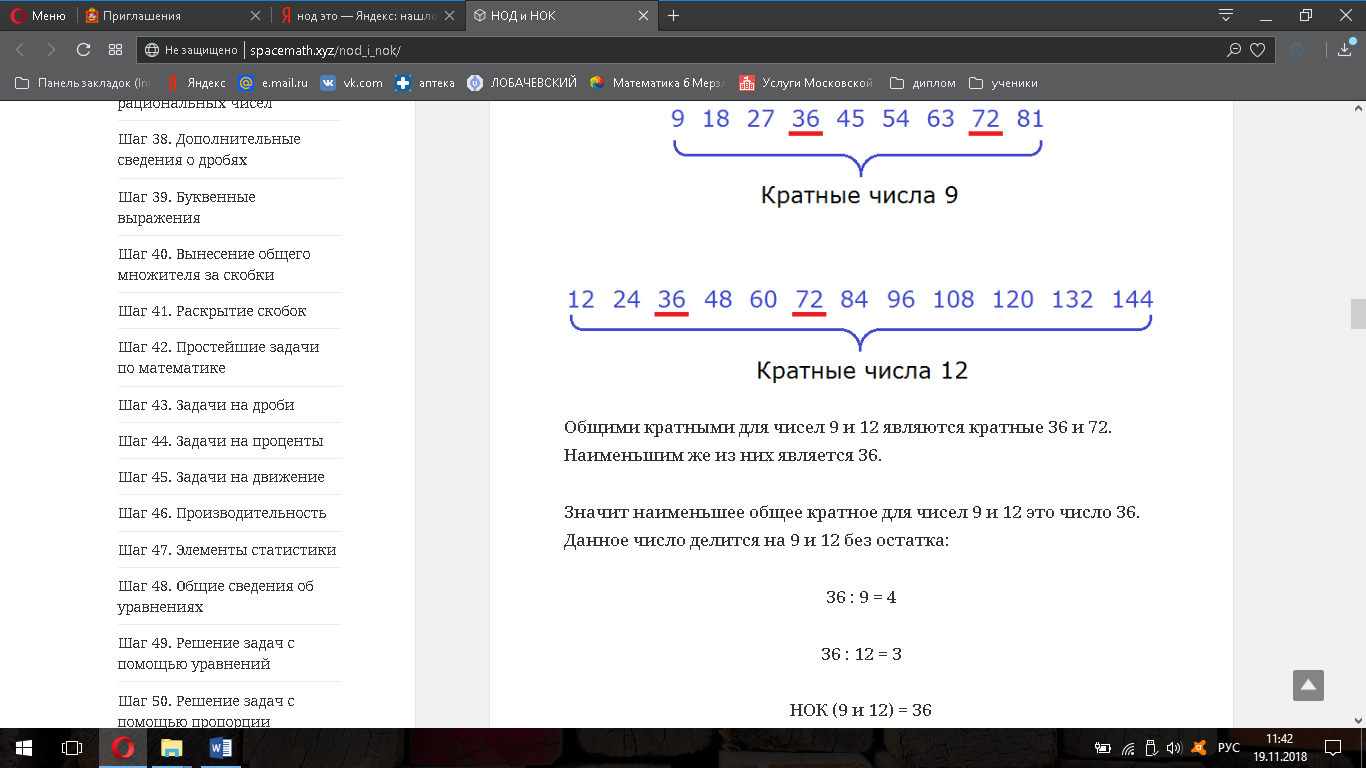Open the Математика 6 Мерз bookmark
Viewport: 1366px width, 768px height.
click(x=657, y=83)
